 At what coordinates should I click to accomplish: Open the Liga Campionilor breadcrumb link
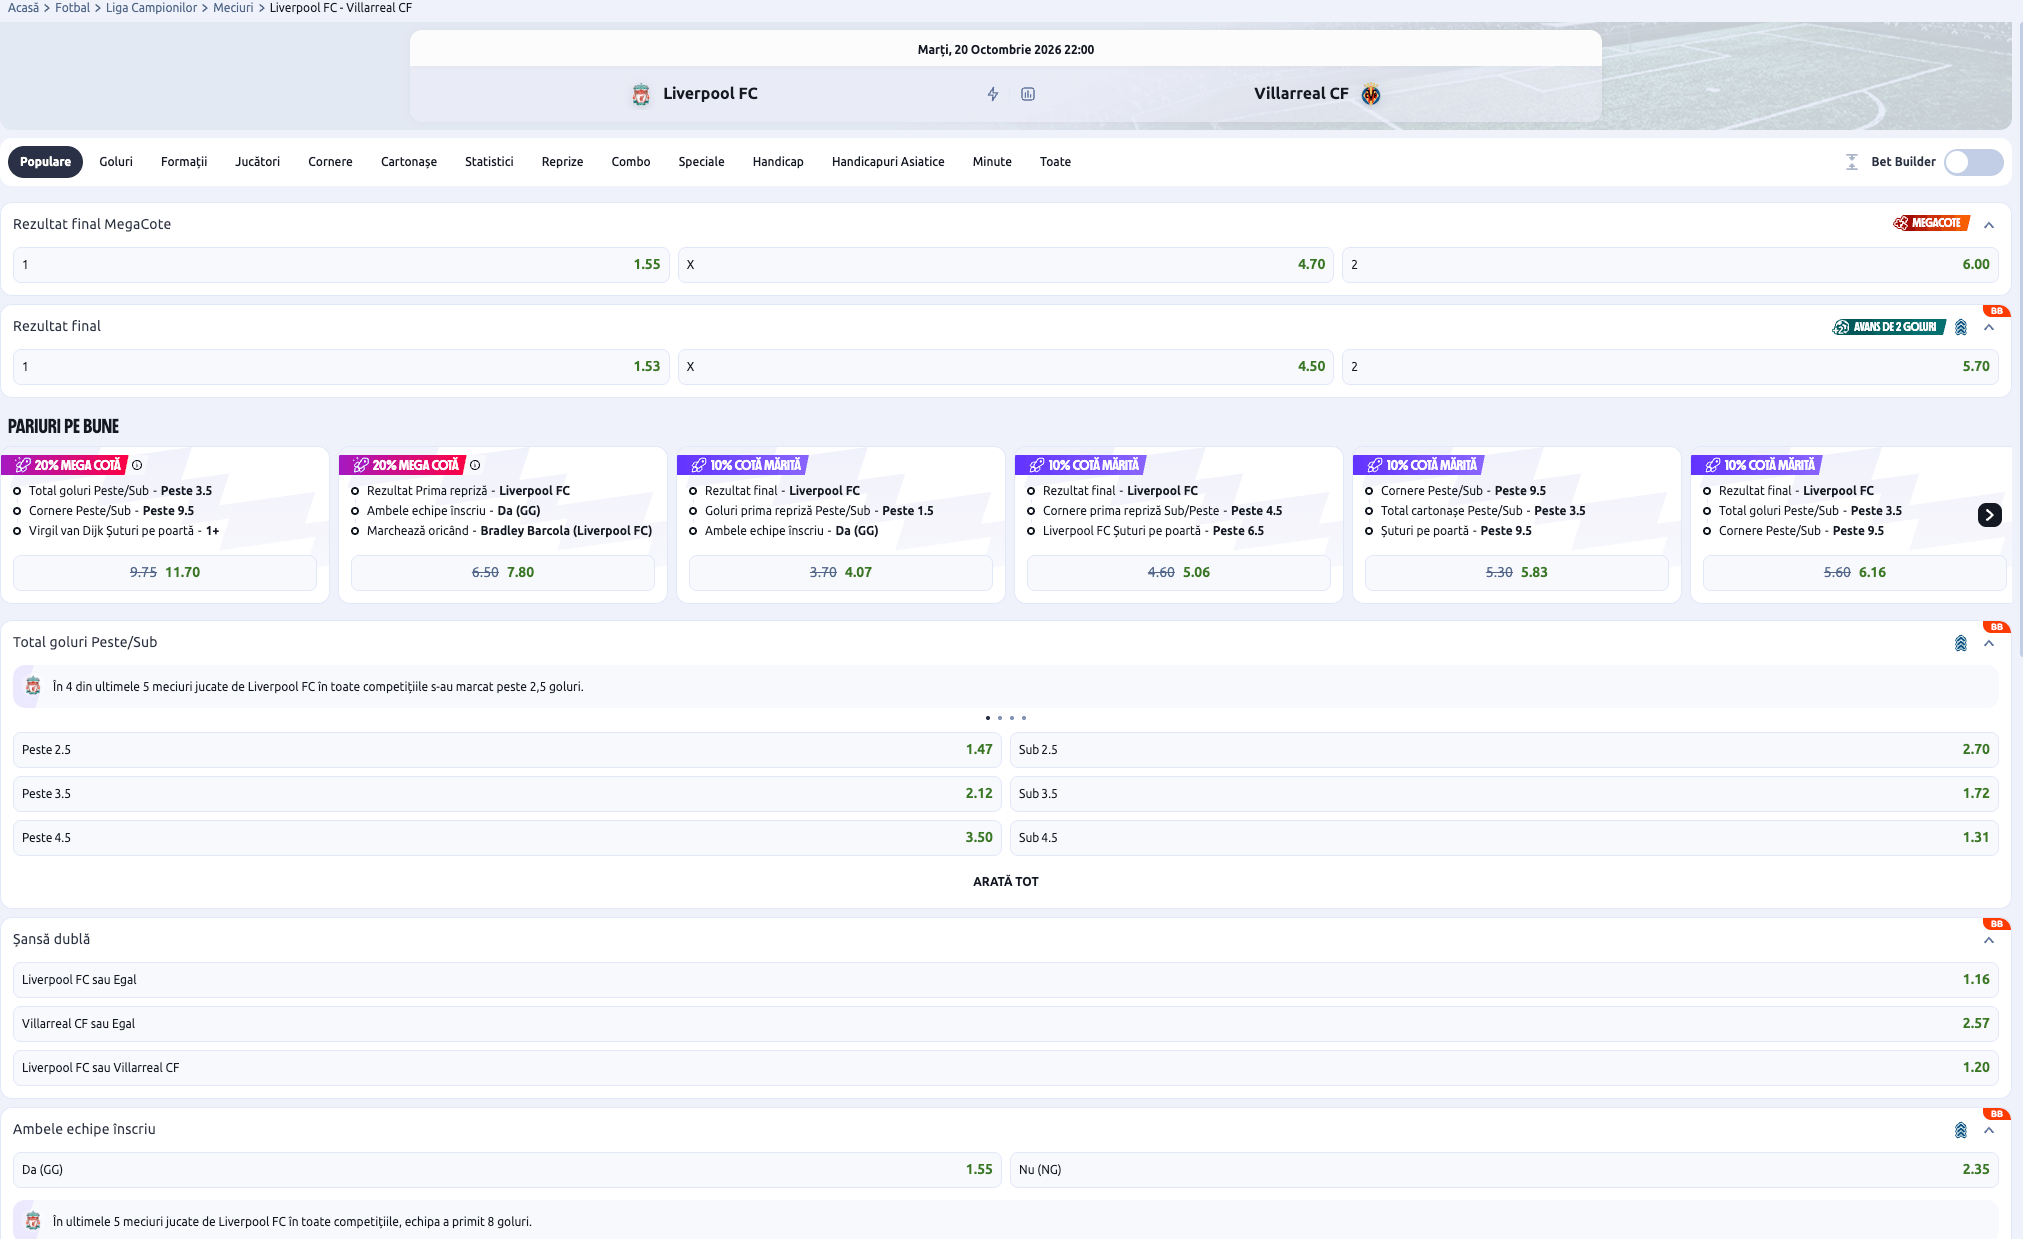[152, 8]
